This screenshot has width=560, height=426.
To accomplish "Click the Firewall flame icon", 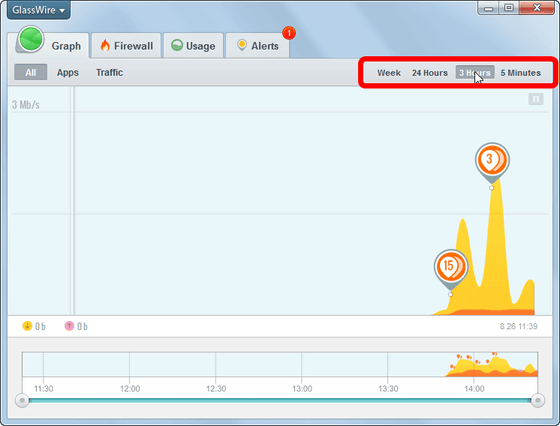I will click(x=105, y=45).
